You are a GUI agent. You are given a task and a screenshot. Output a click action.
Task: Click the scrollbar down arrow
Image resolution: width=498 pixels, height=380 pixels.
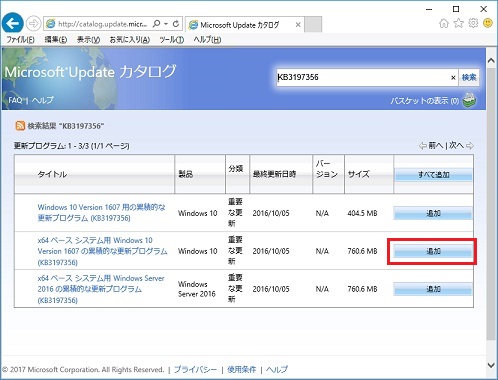[491, 366]
